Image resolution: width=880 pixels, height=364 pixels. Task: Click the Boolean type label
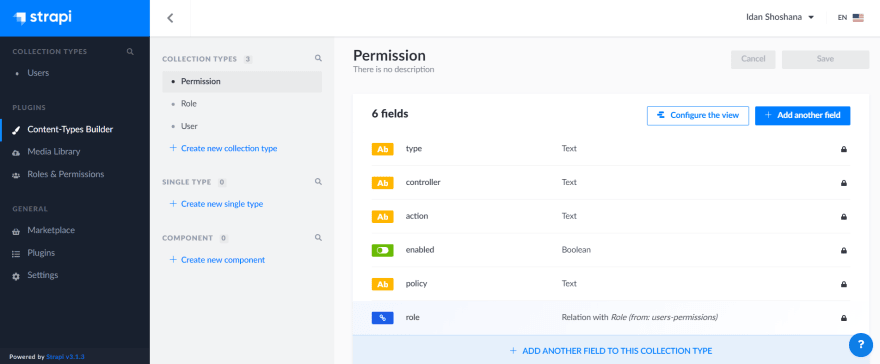[x=576, y=250]
